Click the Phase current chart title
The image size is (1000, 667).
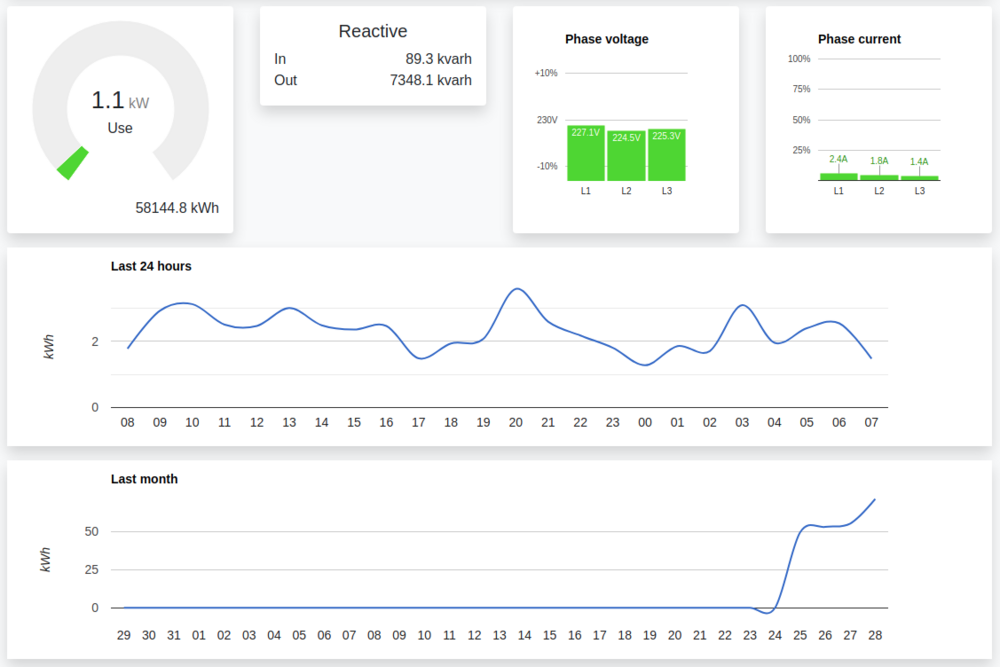[859, 39]
